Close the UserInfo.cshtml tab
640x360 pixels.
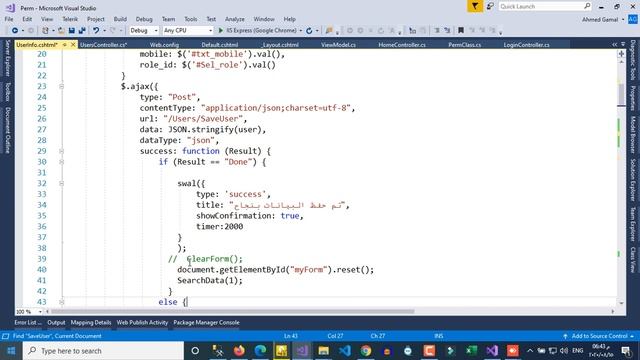(73, 44)
